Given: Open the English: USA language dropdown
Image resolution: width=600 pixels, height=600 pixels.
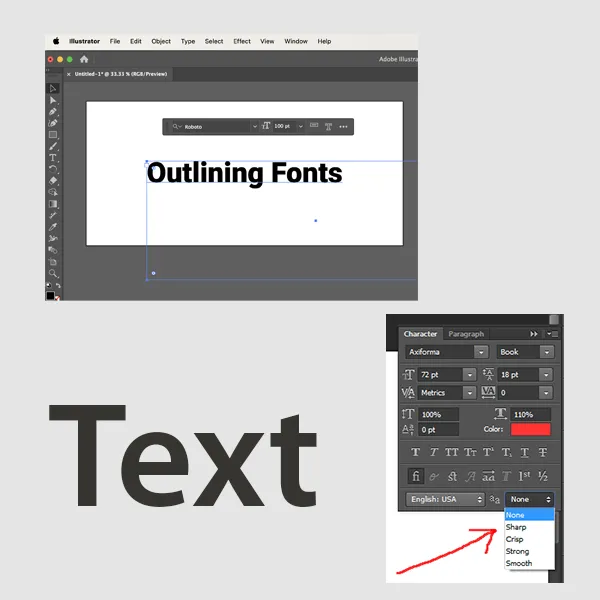Looking at the screenshot, I should [478, 499].
